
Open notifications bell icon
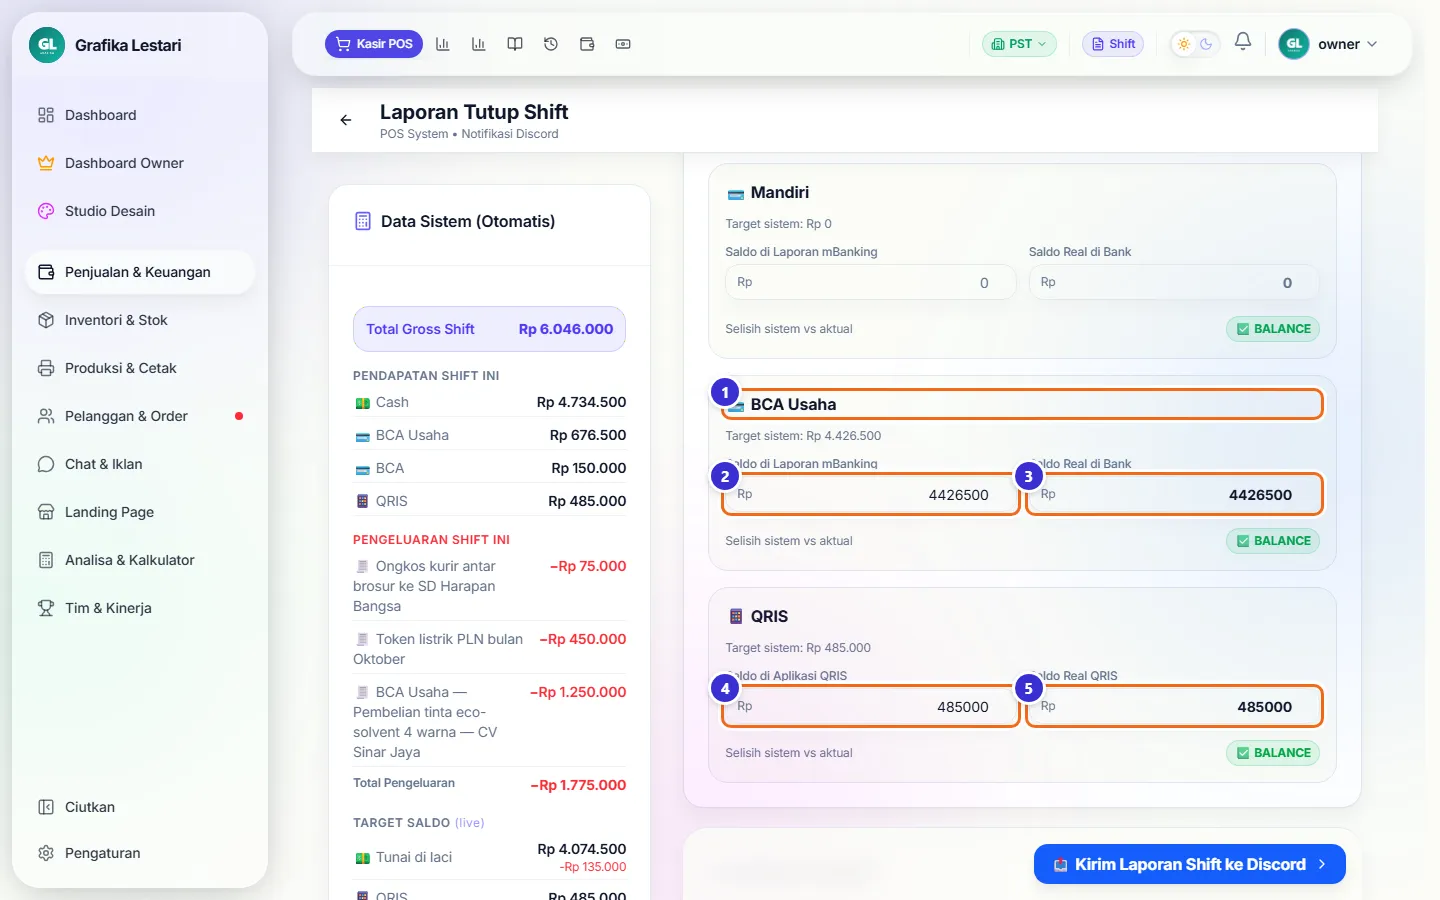tap(1243, 42)
